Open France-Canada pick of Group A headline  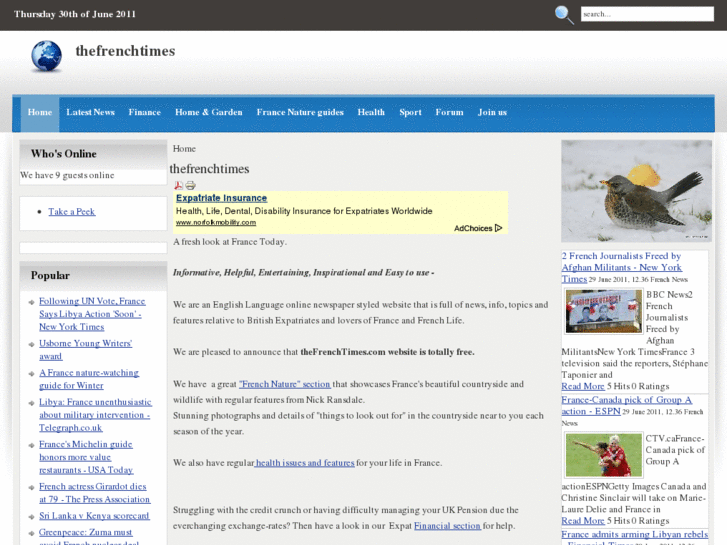click(x=626, y=405)
